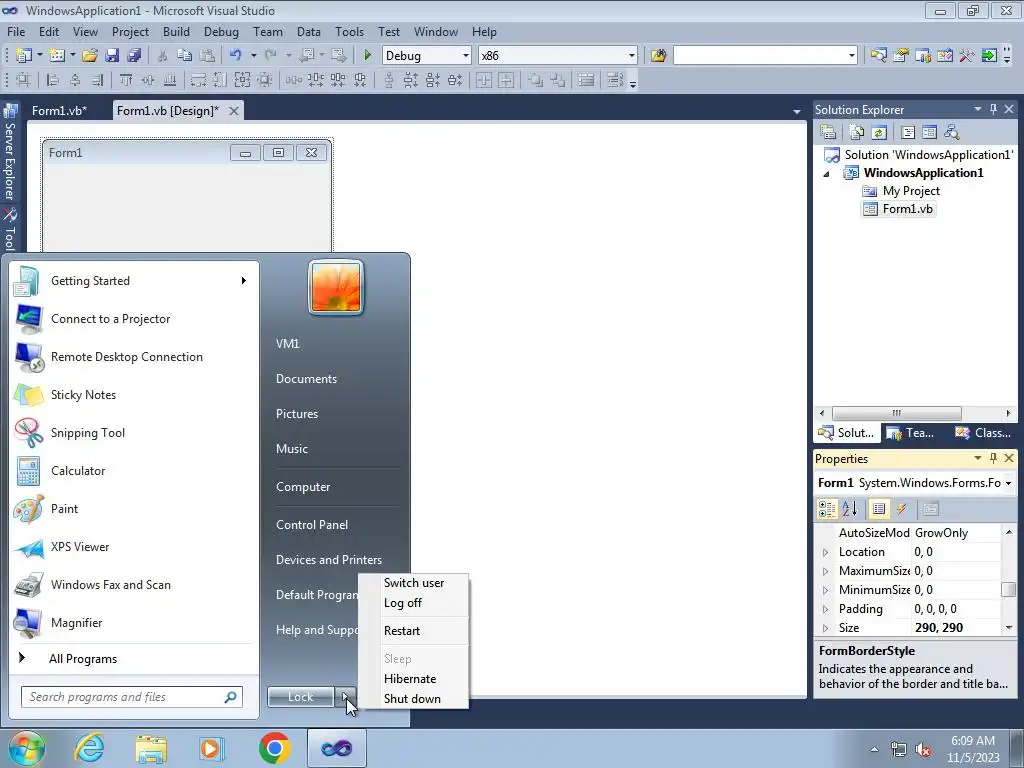Start debugging with the green play icon
Viewport: 1024px width, 768px height.
point(367,56)
